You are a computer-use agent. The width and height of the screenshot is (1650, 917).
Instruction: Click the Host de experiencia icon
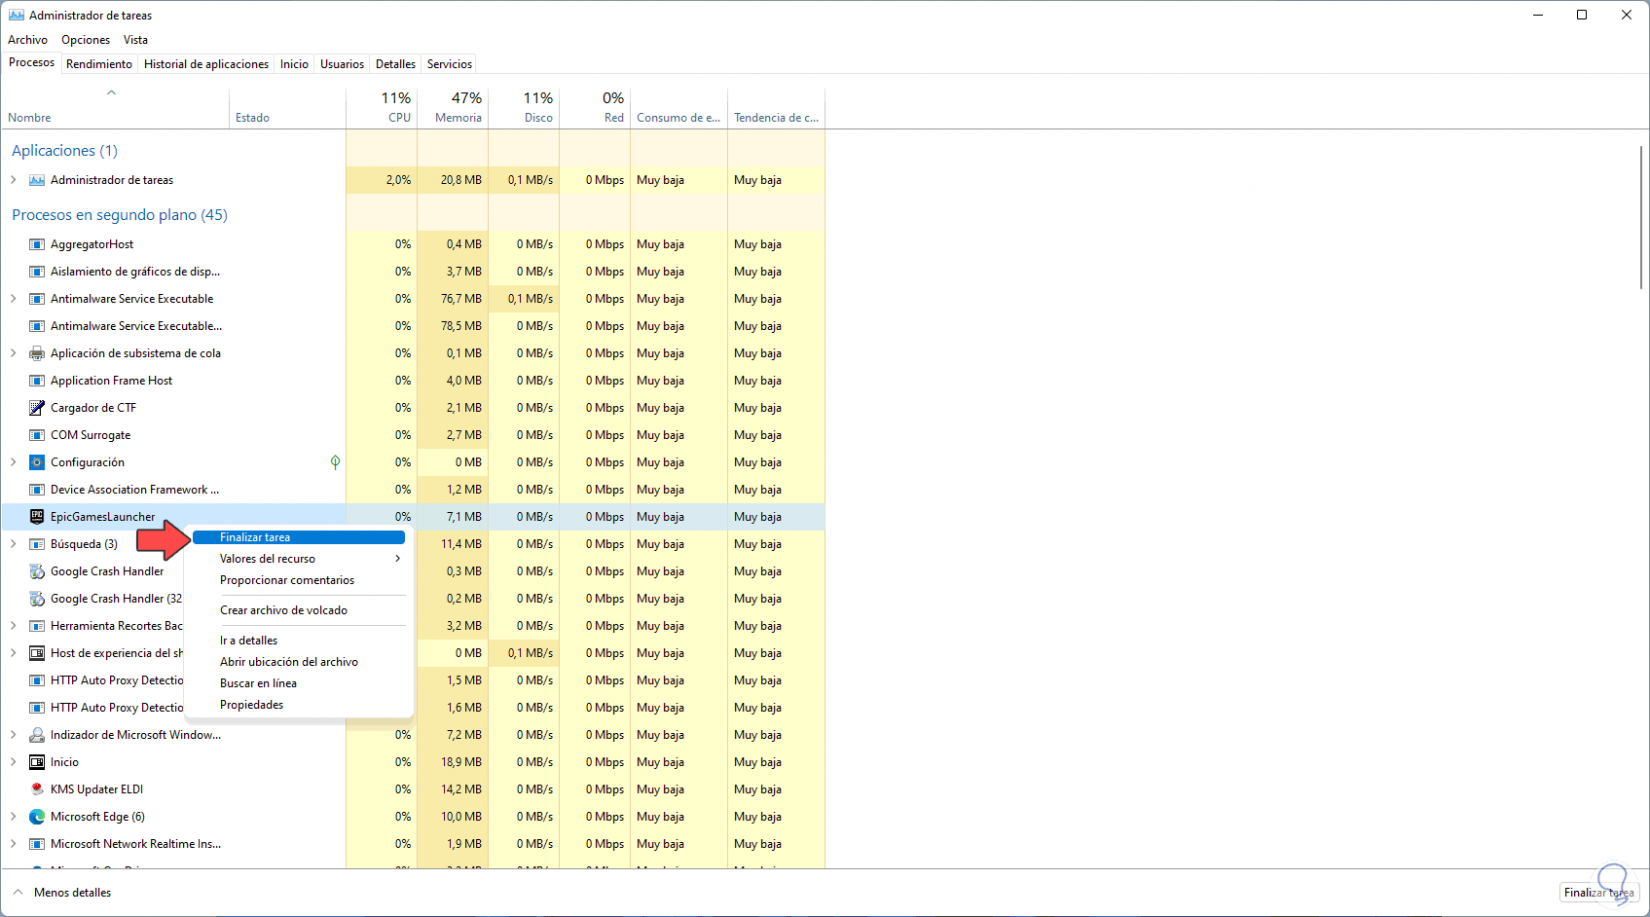coord(37,653)
